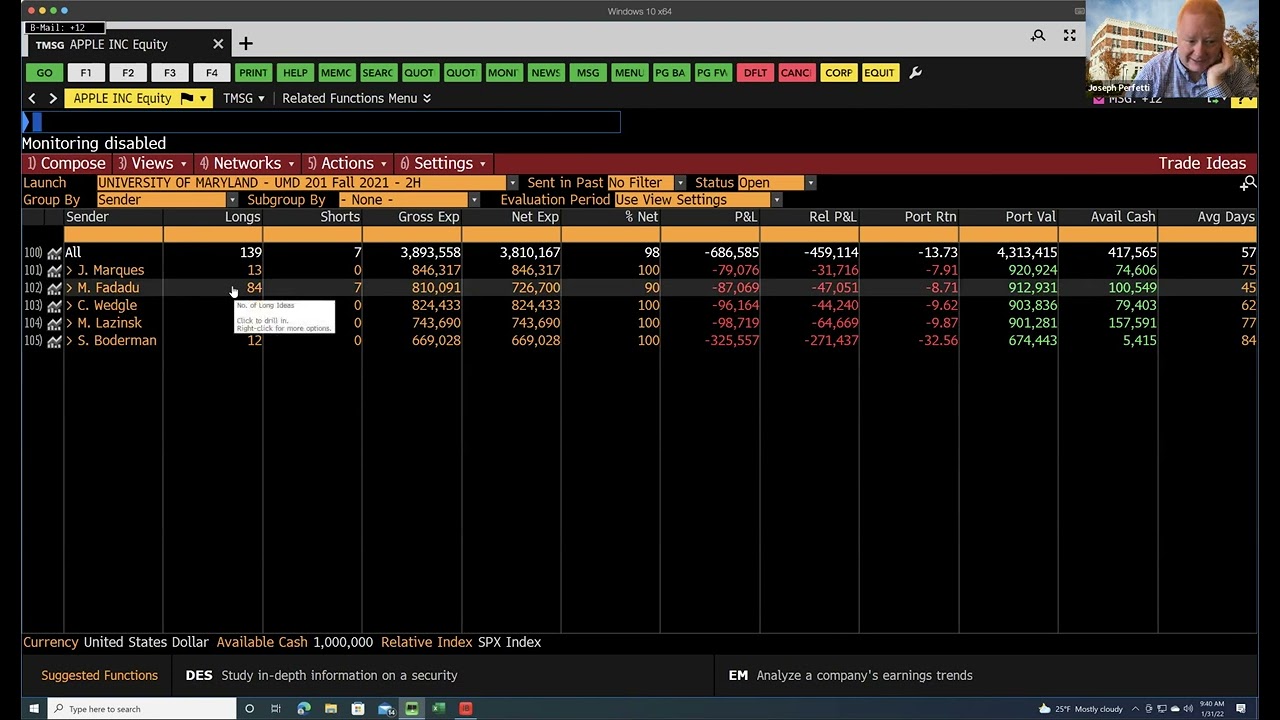Select the TMSG APPLE INC Equity tab
The height and width of the screenshot is (720, 1280).
[x=130, y=44]
